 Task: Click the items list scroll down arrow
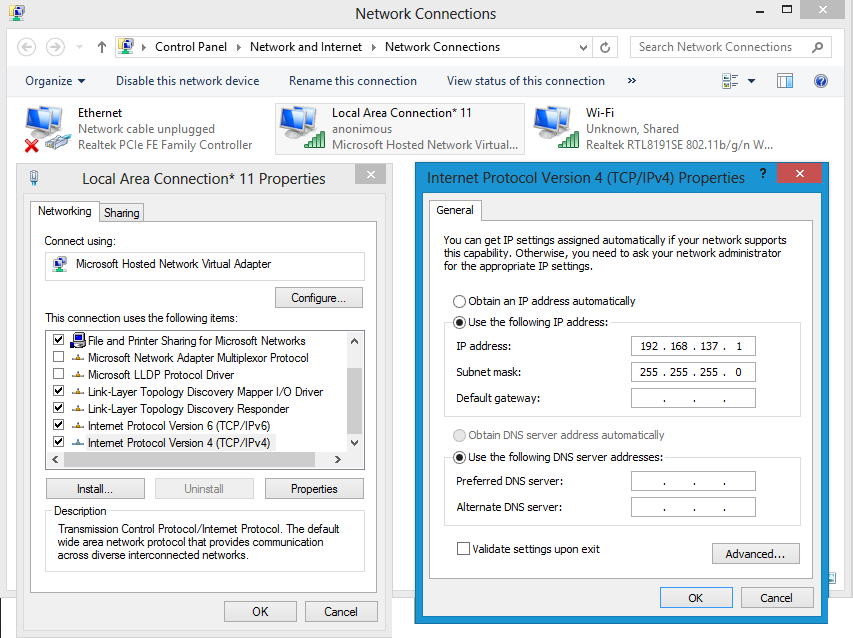tap(355, 443)
